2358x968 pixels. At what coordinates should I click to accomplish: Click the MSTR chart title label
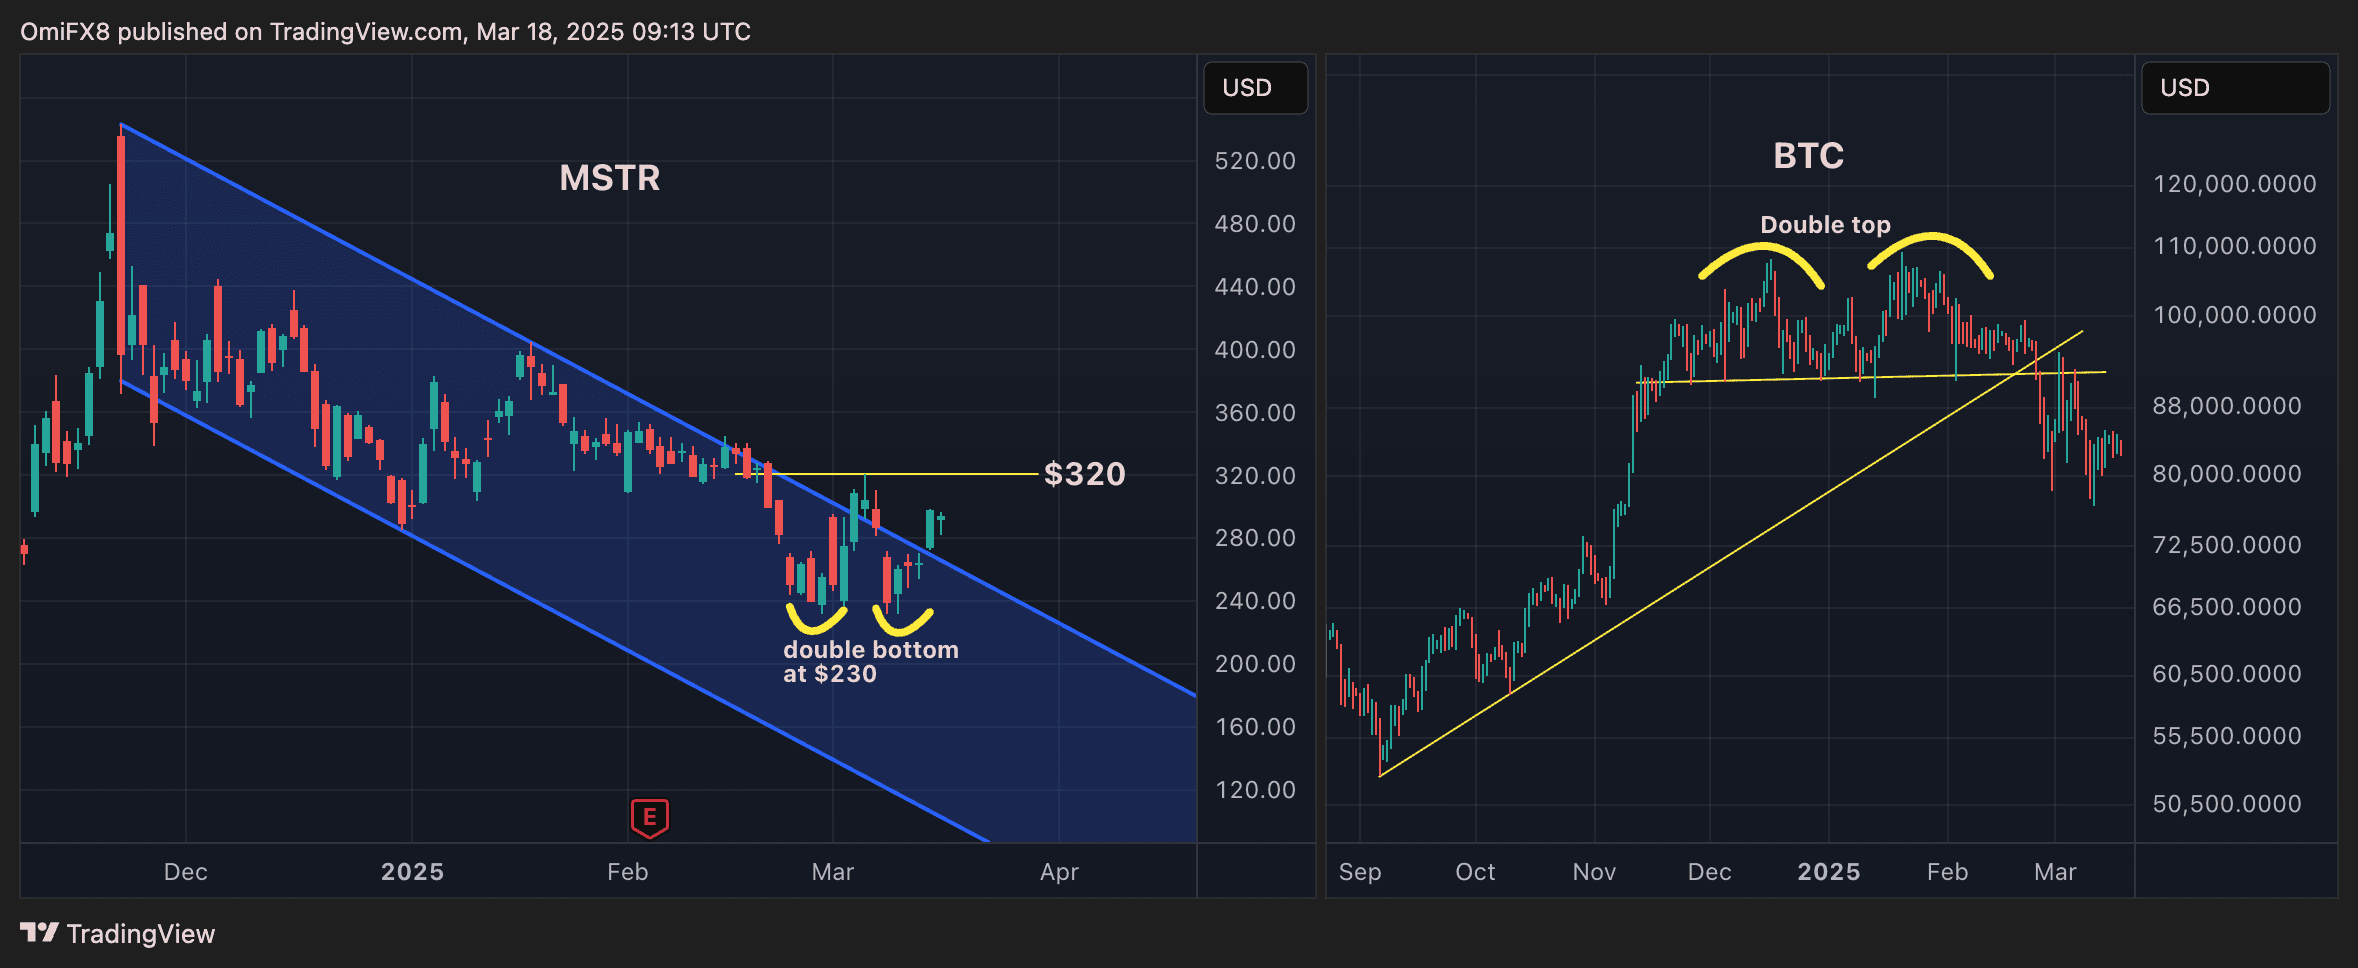[x=610, y=178]
